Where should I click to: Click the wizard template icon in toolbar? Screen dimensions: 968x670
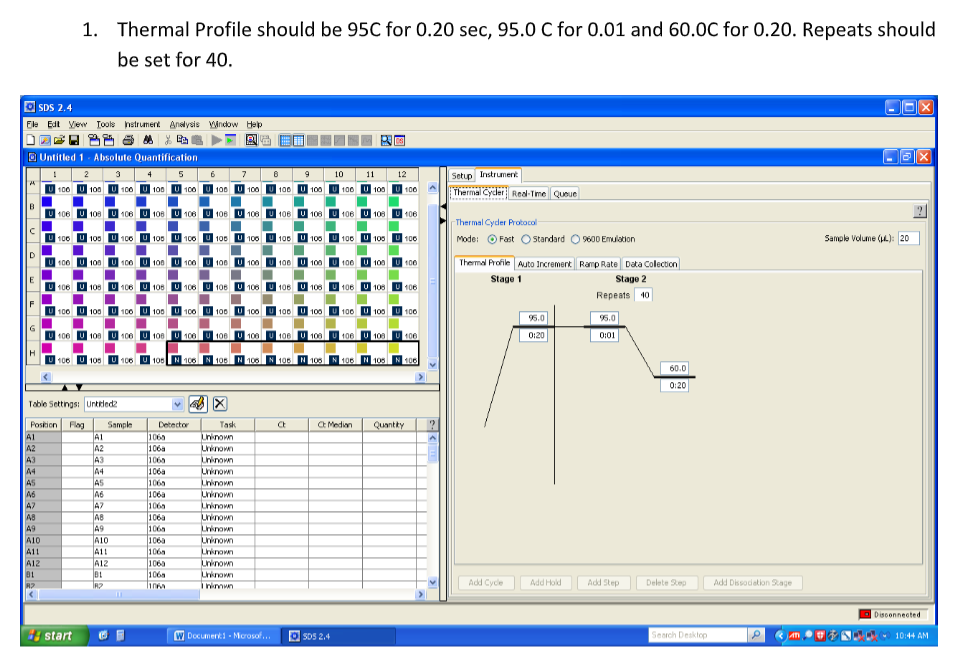[45, 141]
